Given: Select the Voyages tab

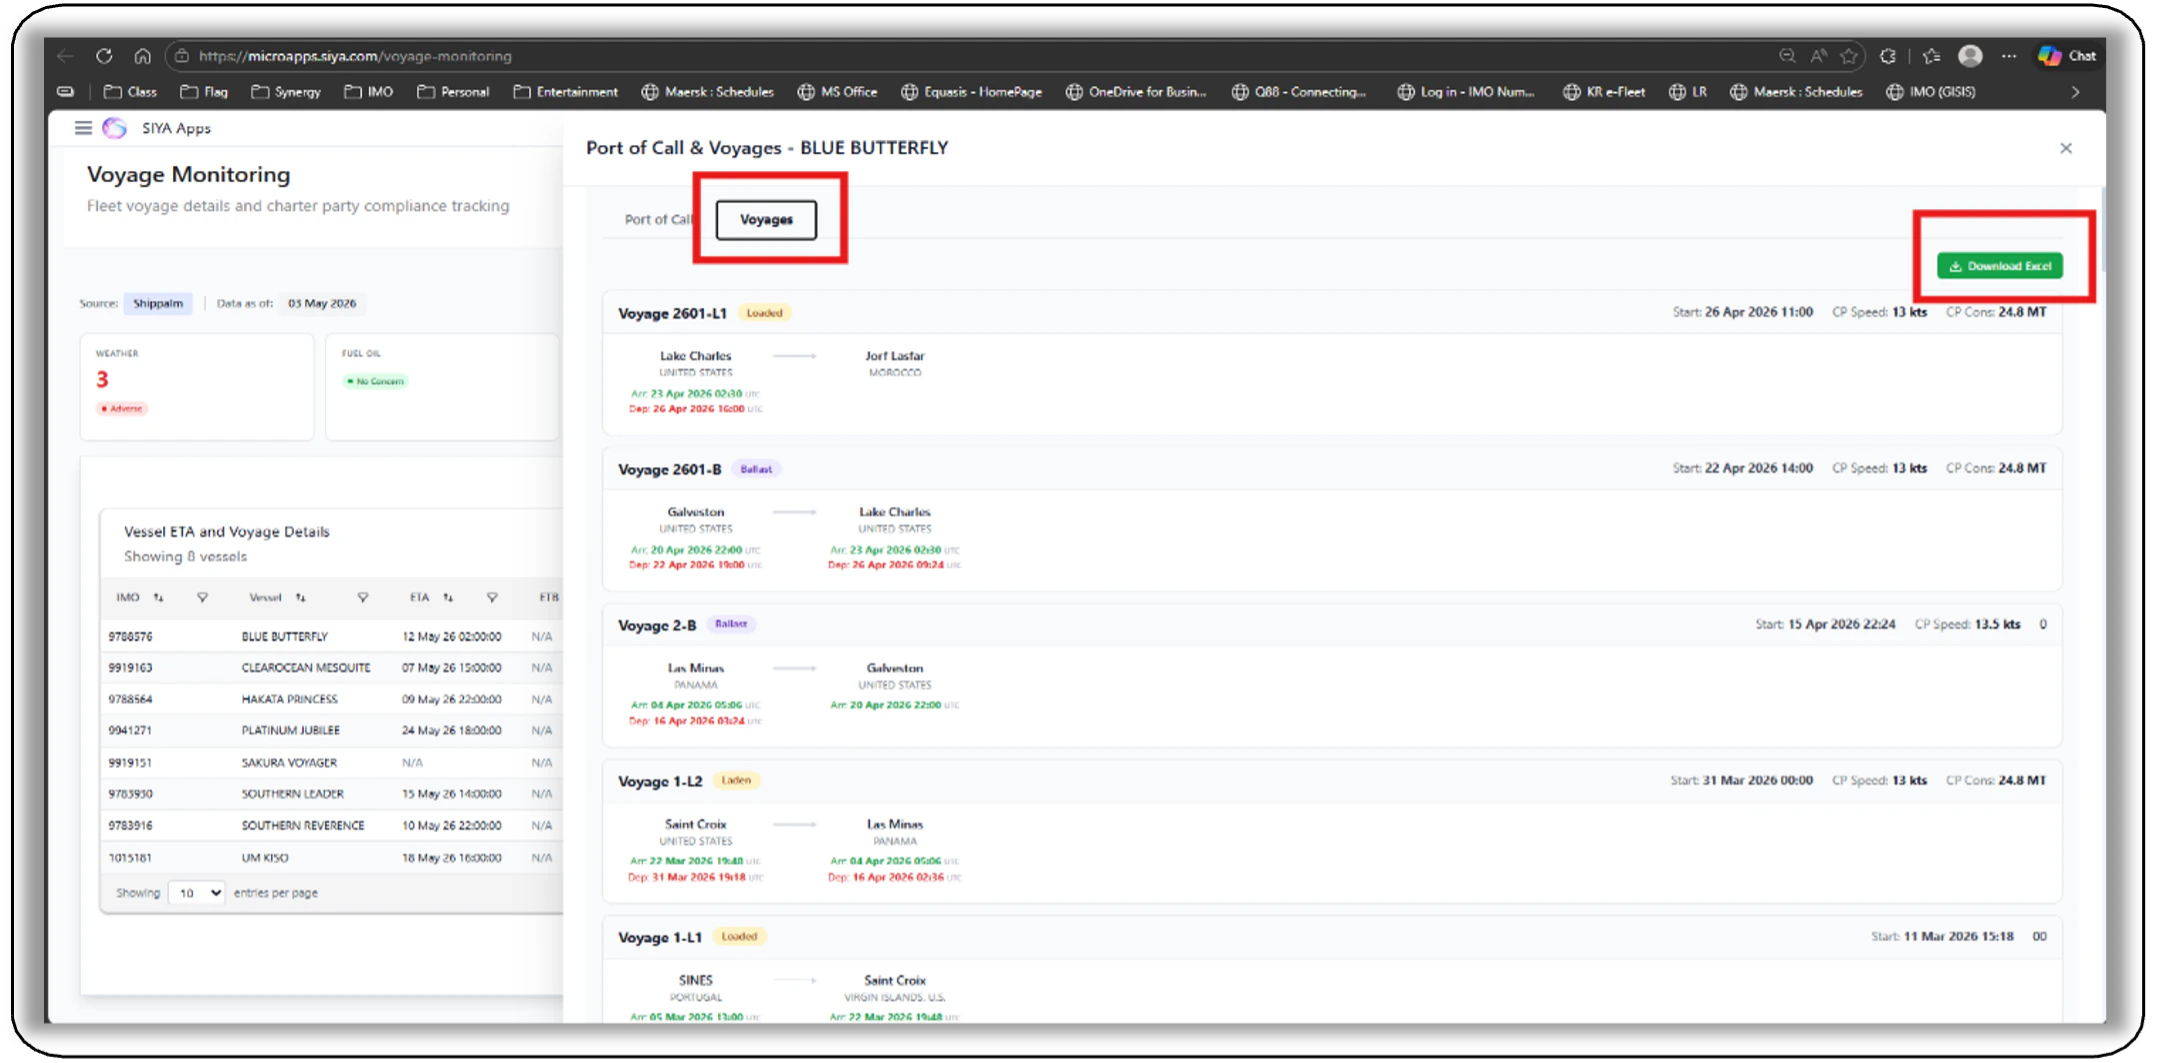Looking at the screenshot, I should click(766, 220).
